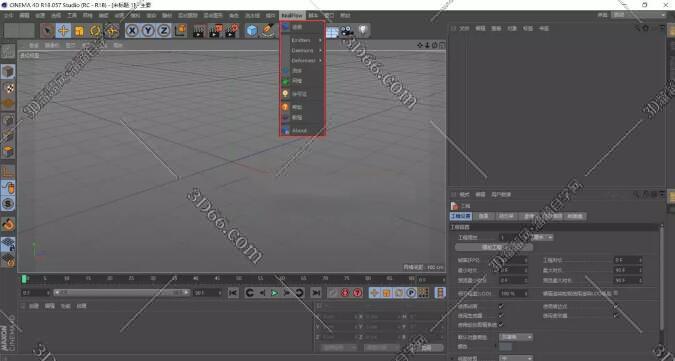Select the Move tool in the toolbar
This screenshot has width=675, height=361.
coord(63,31)
